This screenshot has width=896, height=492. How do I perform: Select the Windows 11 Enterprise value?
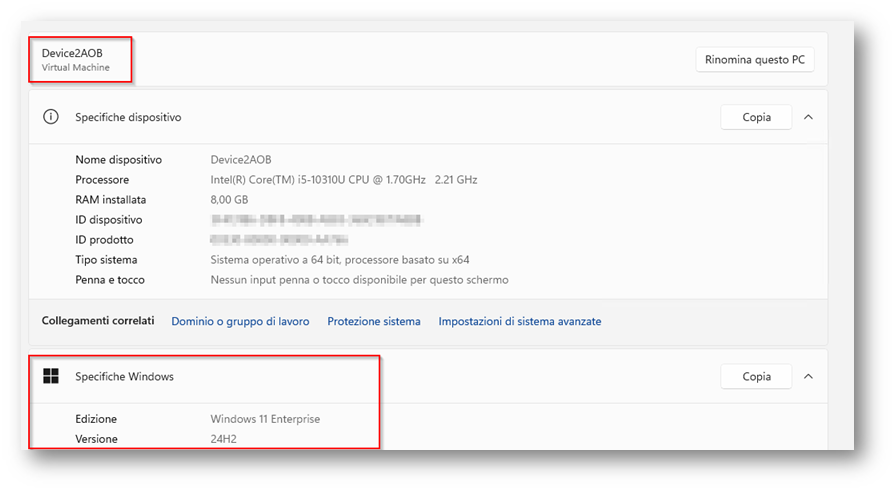[x=265, y=419]
